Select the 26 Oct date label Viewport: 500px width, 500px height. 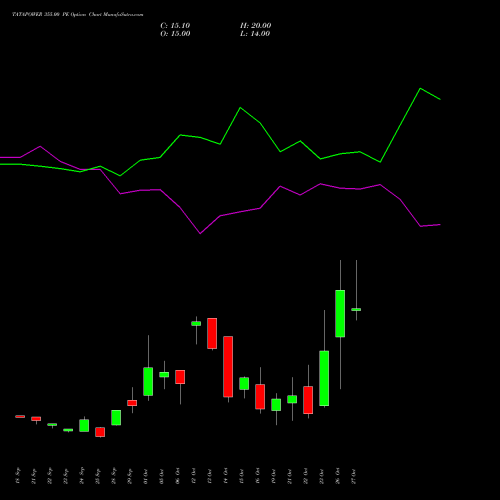(338, 476)
